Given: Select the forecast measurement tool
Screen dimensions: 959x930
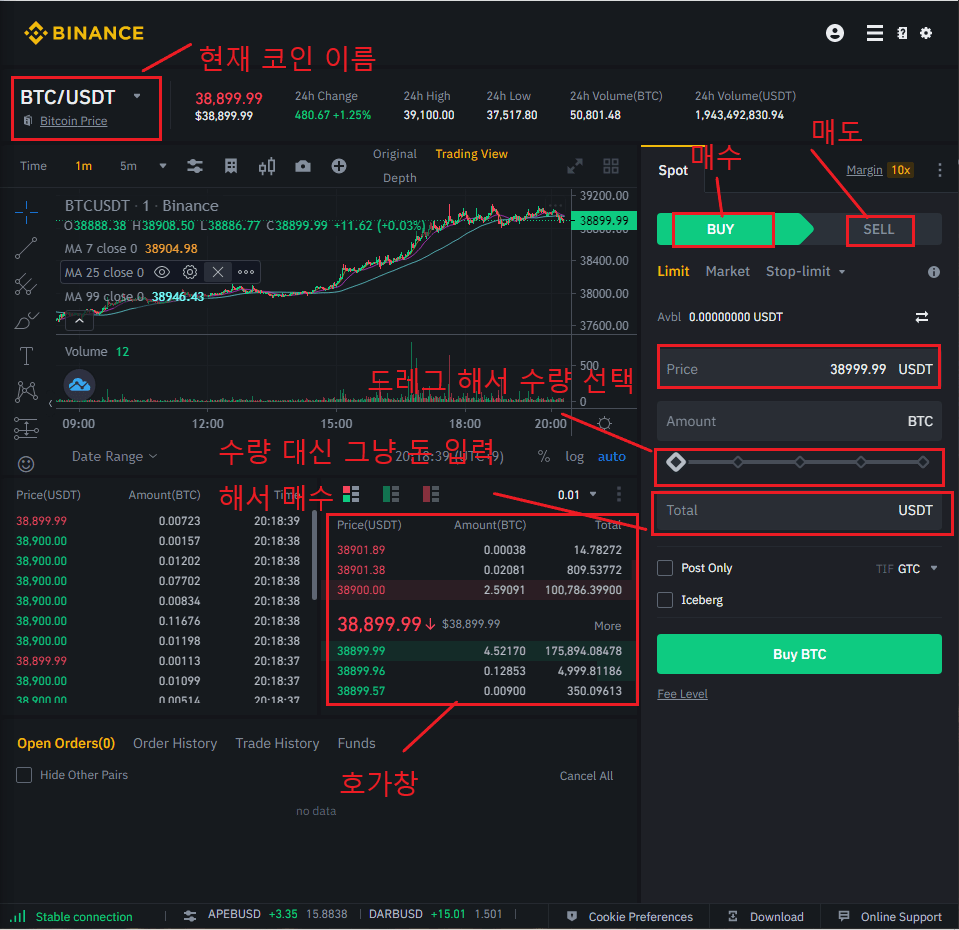Looking at the screenshot, I should click(x=26, y=428).
